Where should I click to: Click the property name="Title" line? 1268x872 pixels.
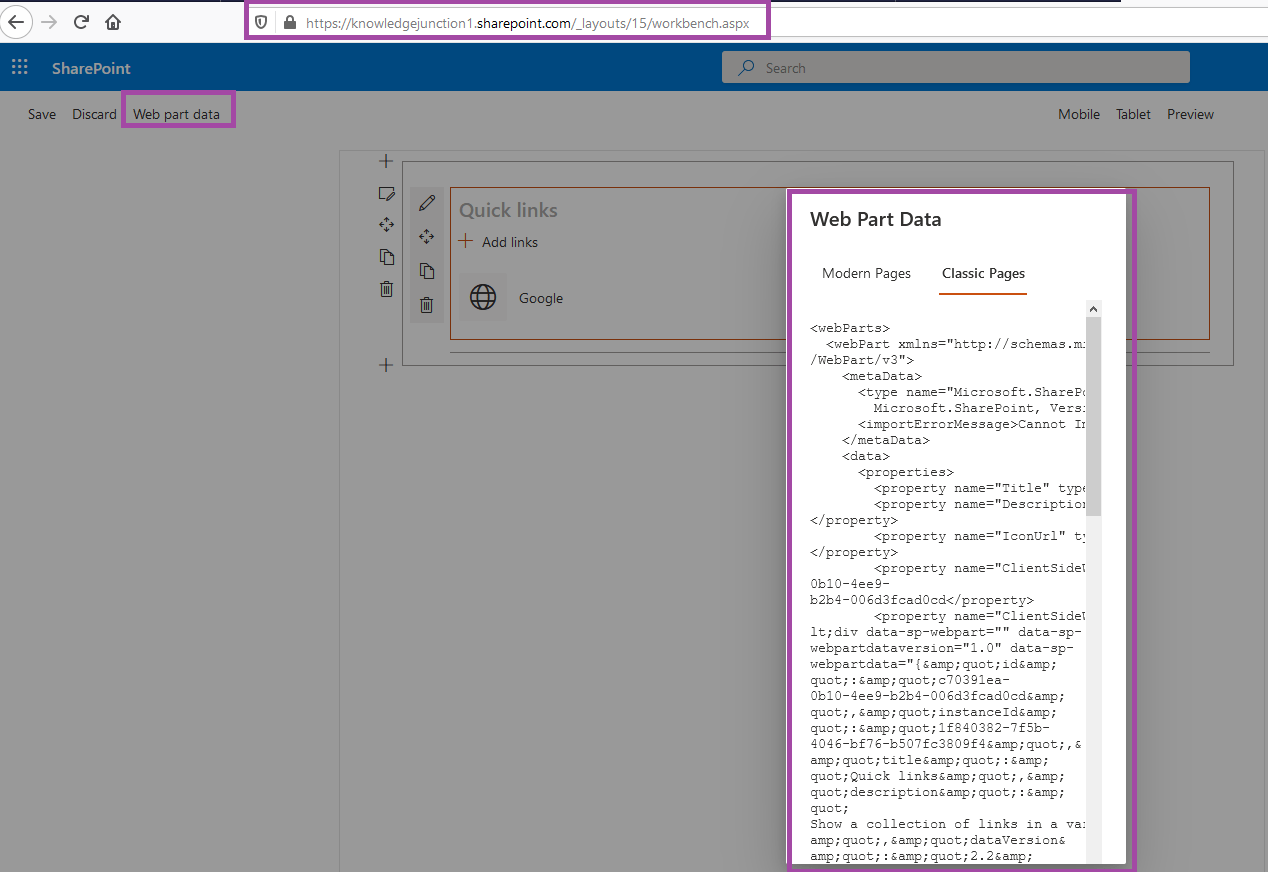(979, 488)
